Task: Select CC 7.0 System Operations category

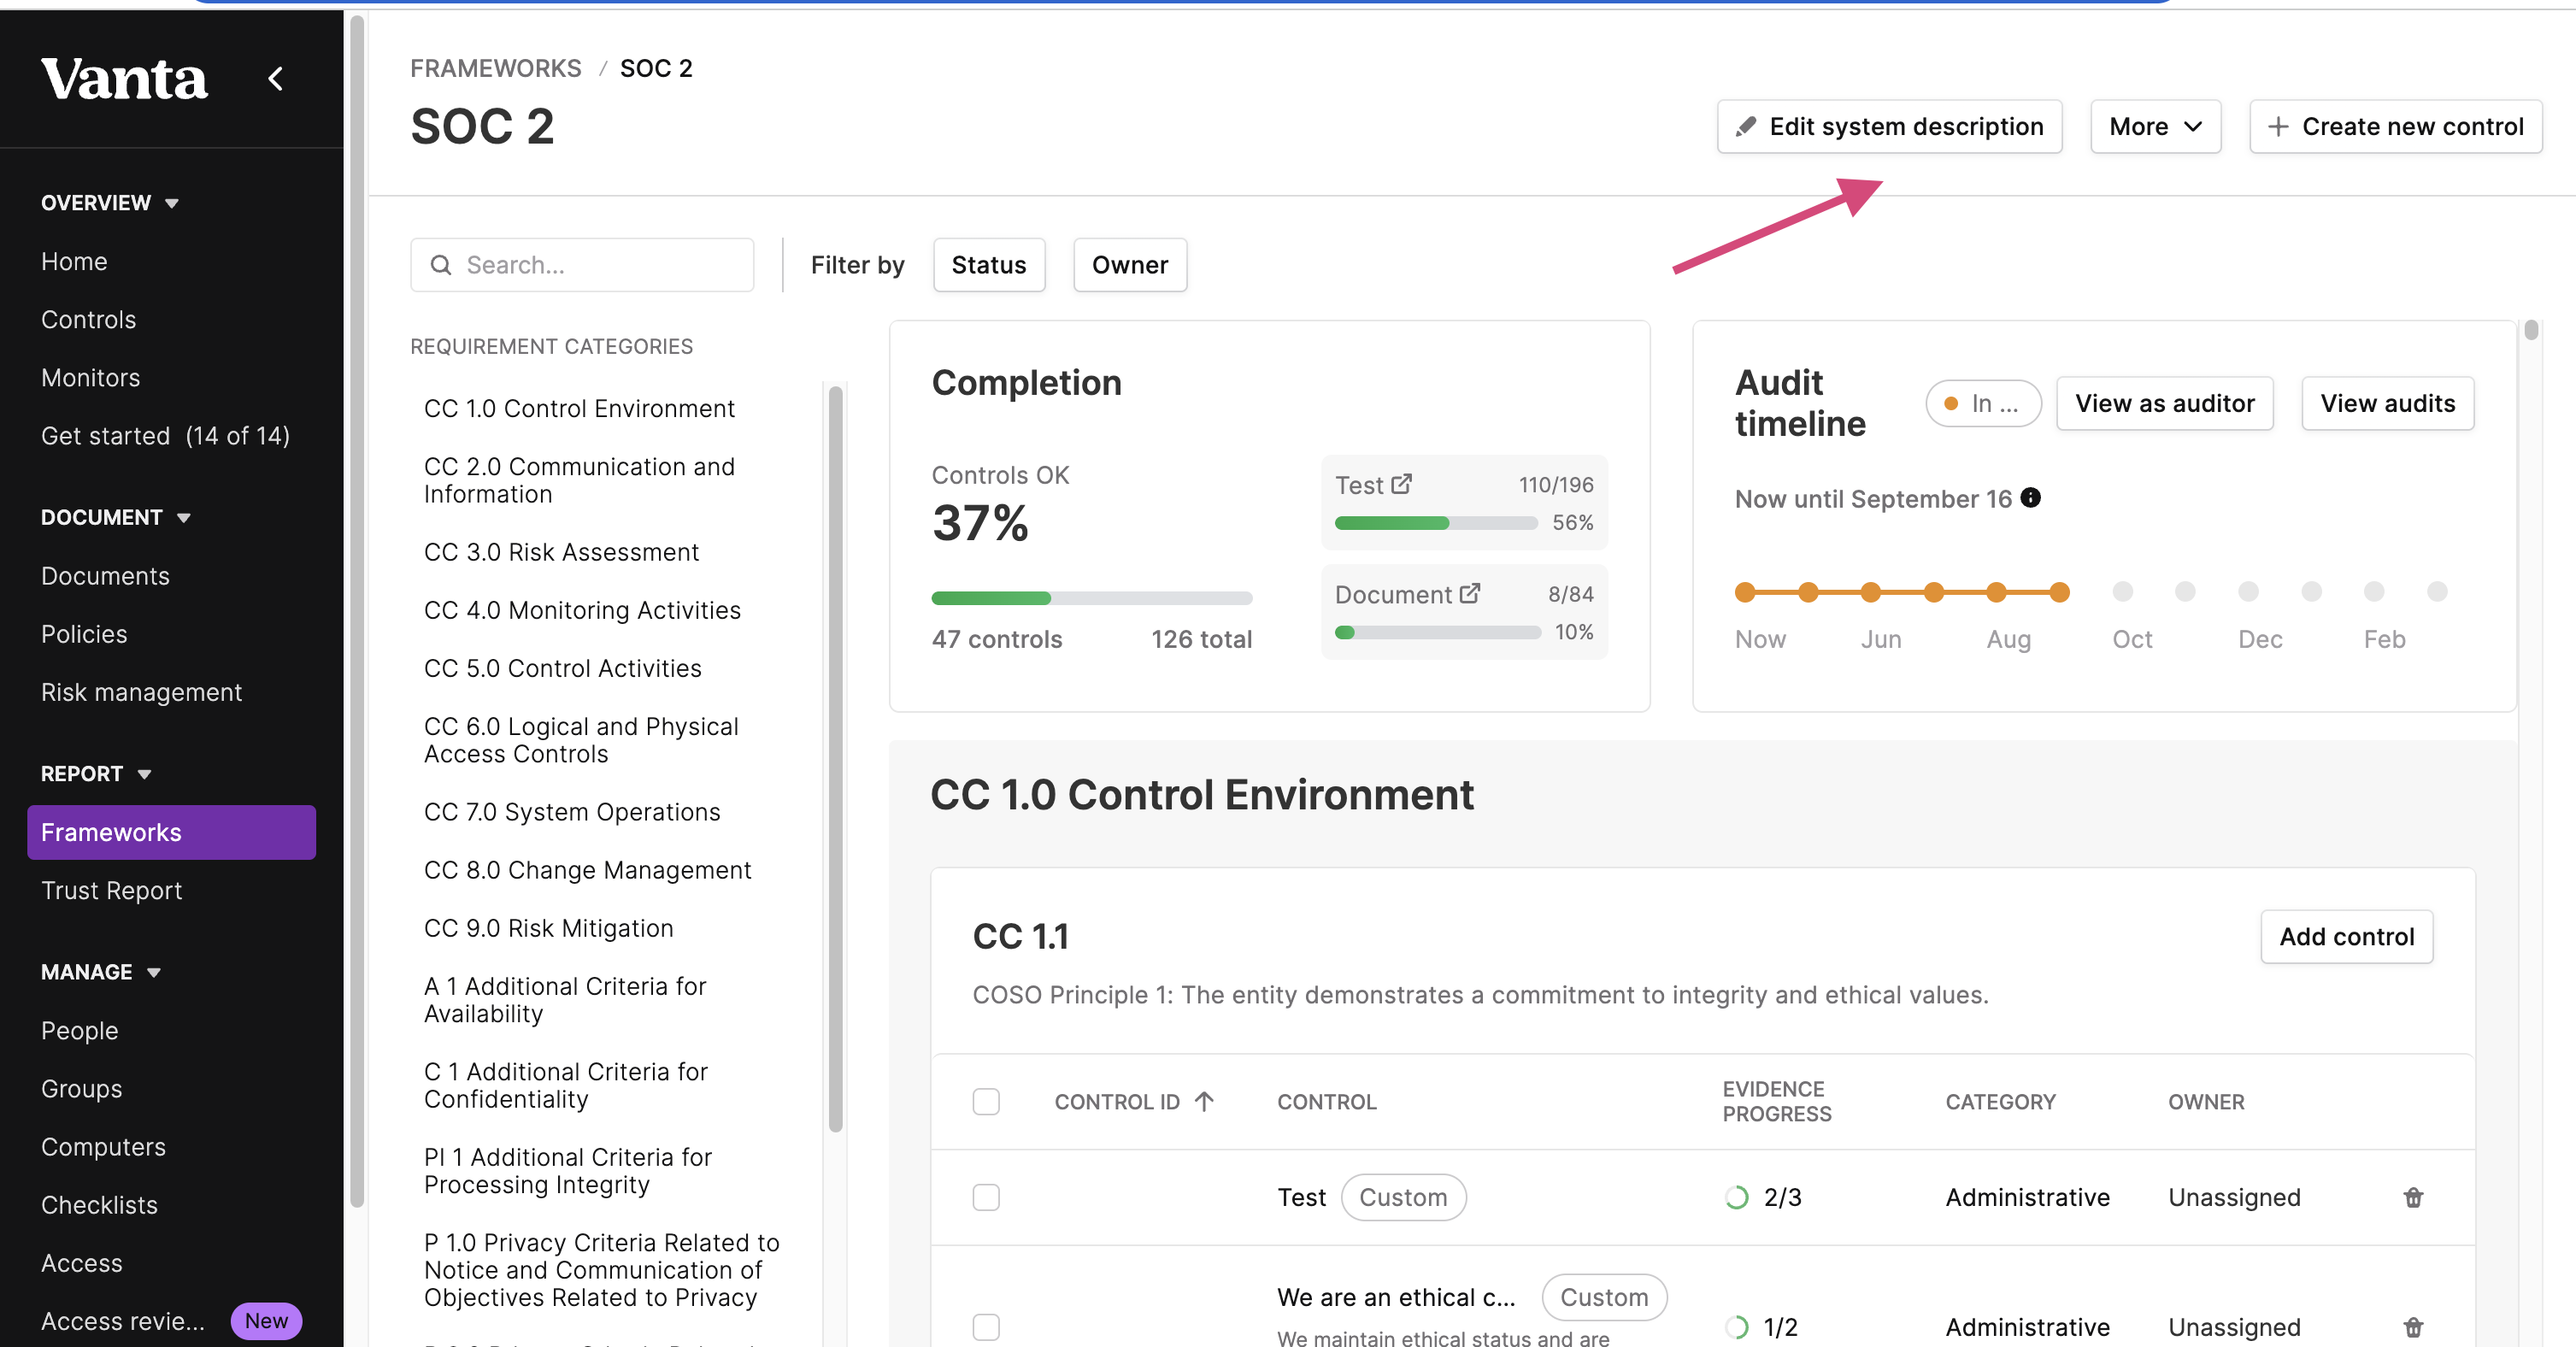Action: tap(572, 812)
